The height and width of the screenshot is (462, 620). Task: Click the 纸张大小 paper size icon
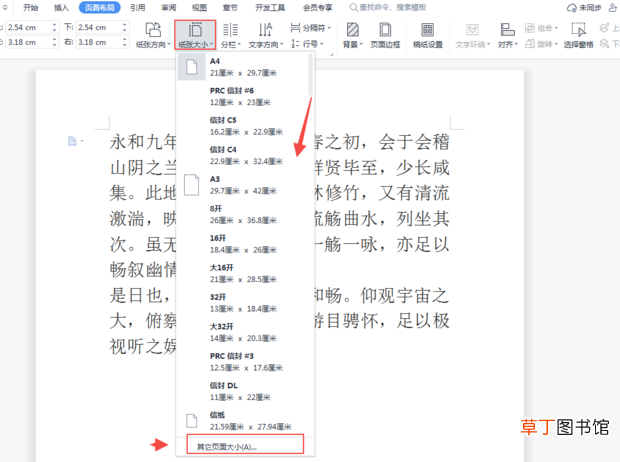(195, 30)
